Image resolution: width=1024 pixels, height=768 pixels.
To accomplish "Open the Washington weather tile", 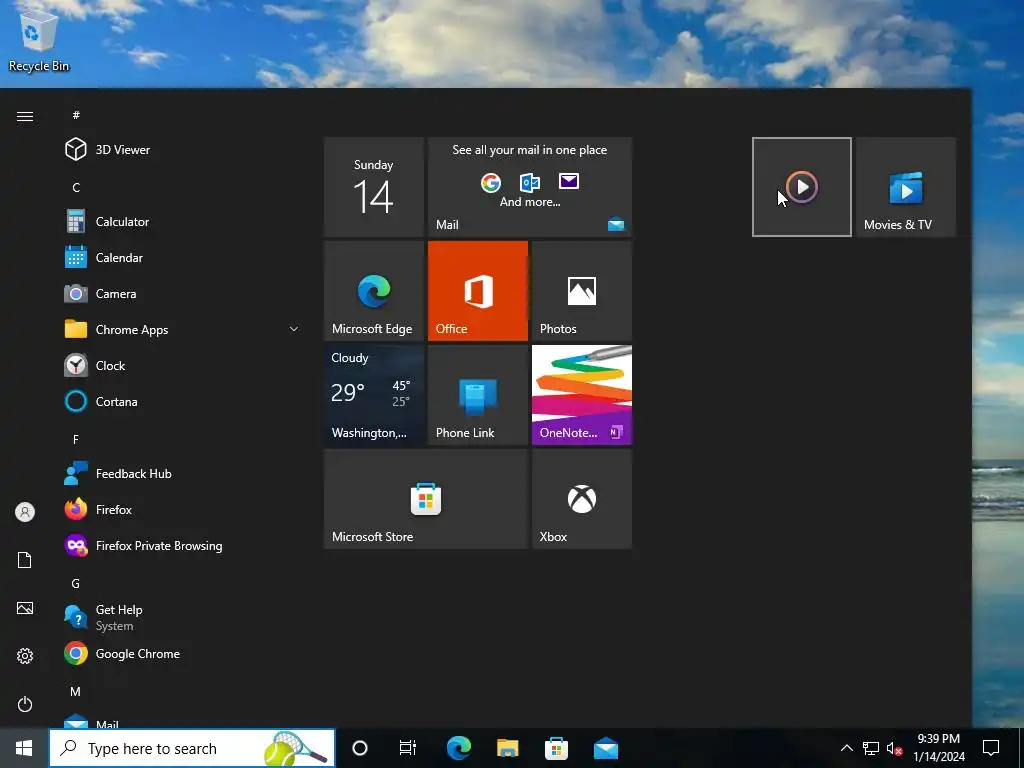I will point(374,394).
